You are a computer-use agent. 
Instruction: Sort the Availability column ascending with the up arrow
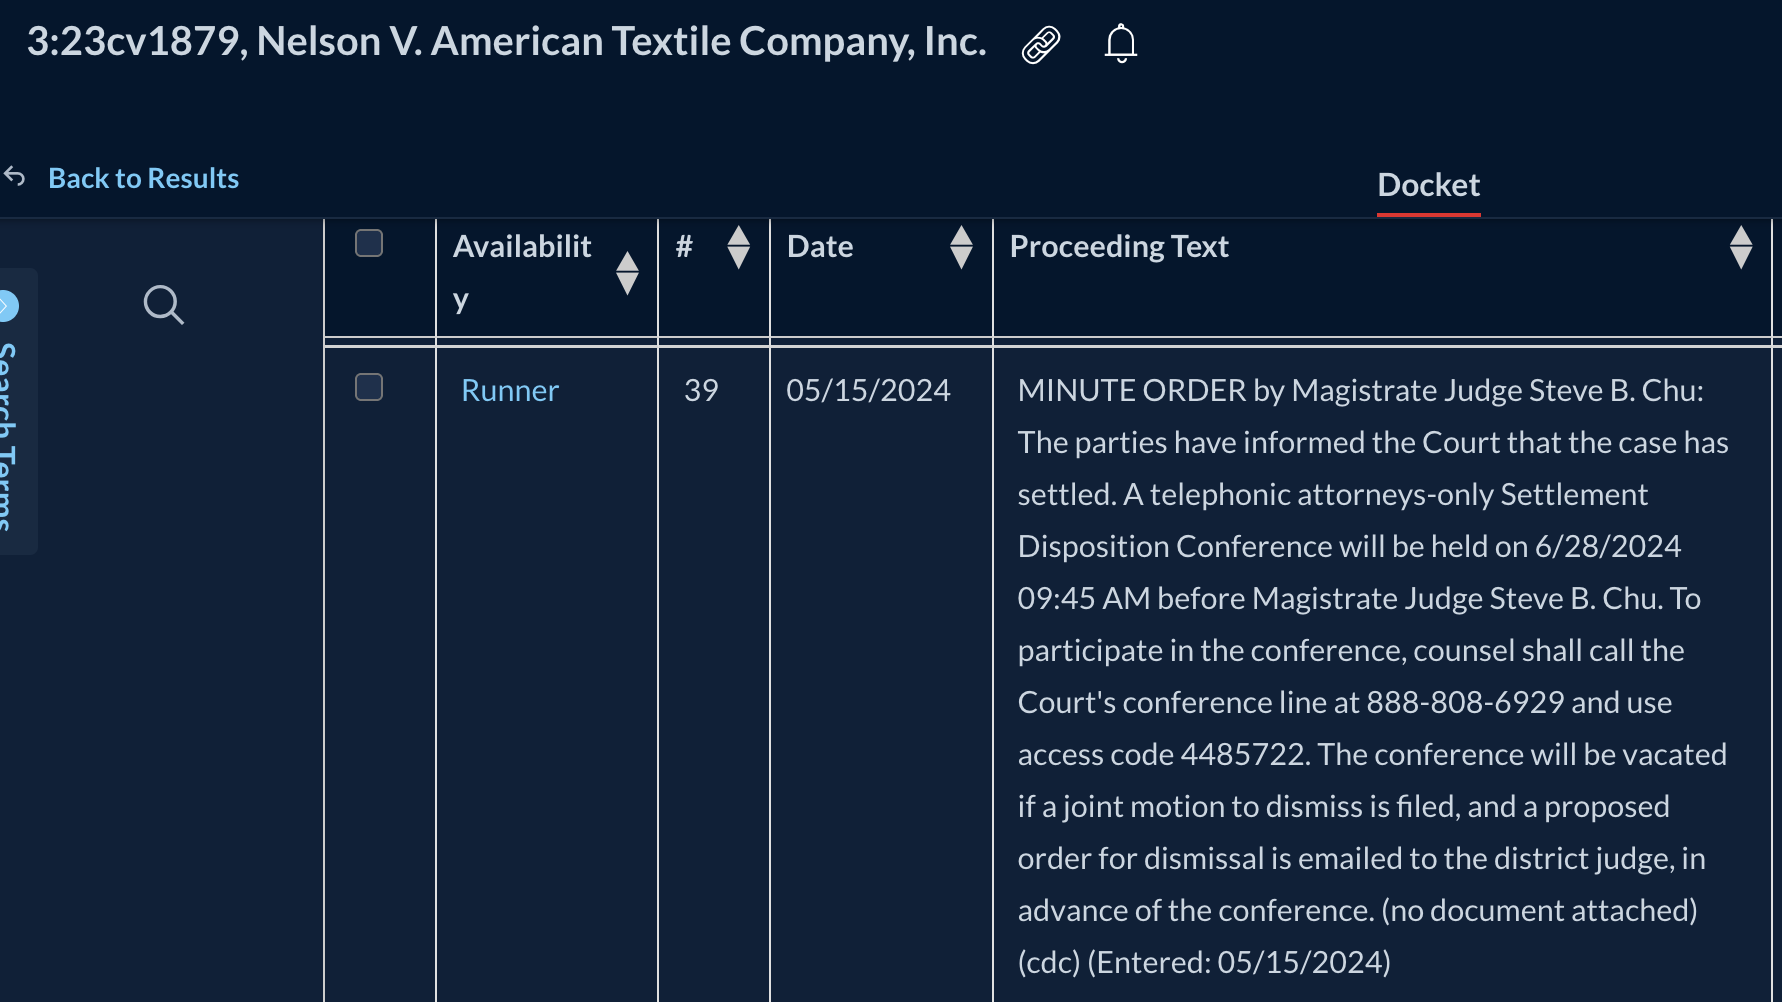click(627, 262)
